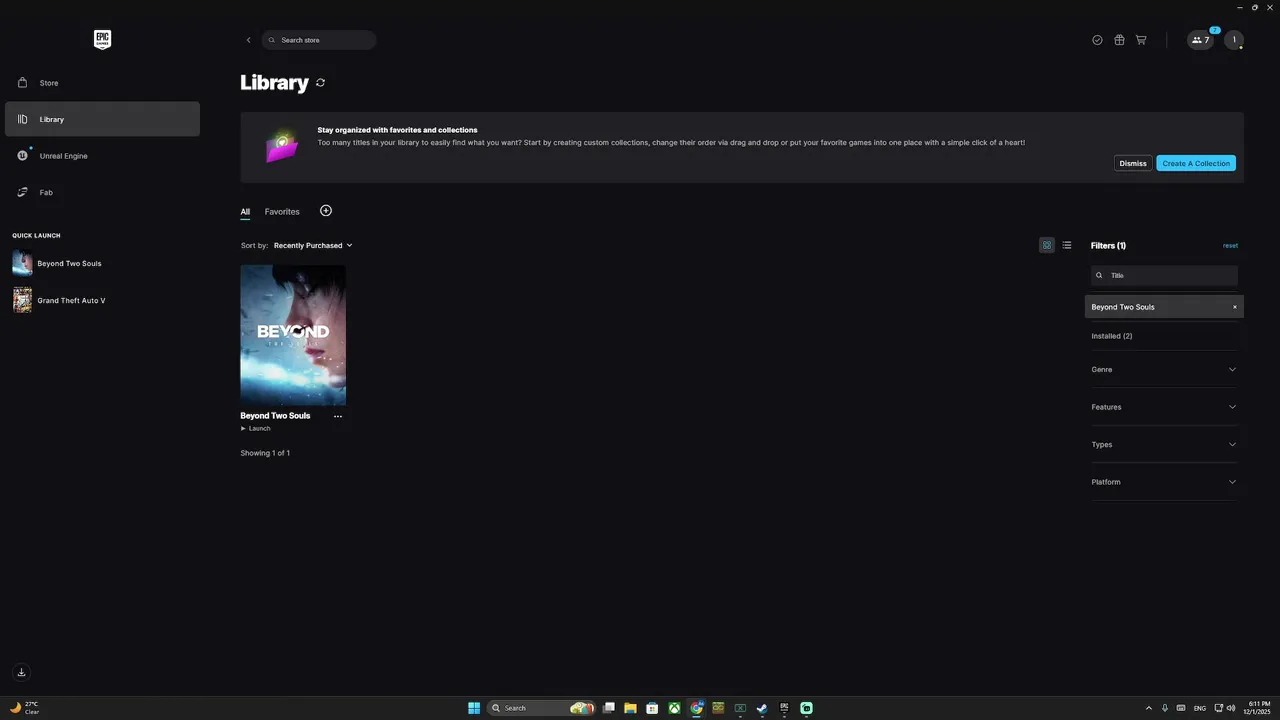The width and height of the screenshot is (1280, 720).
Task: Open Fab in the sidebar
Action: click(x=102, y=192)
